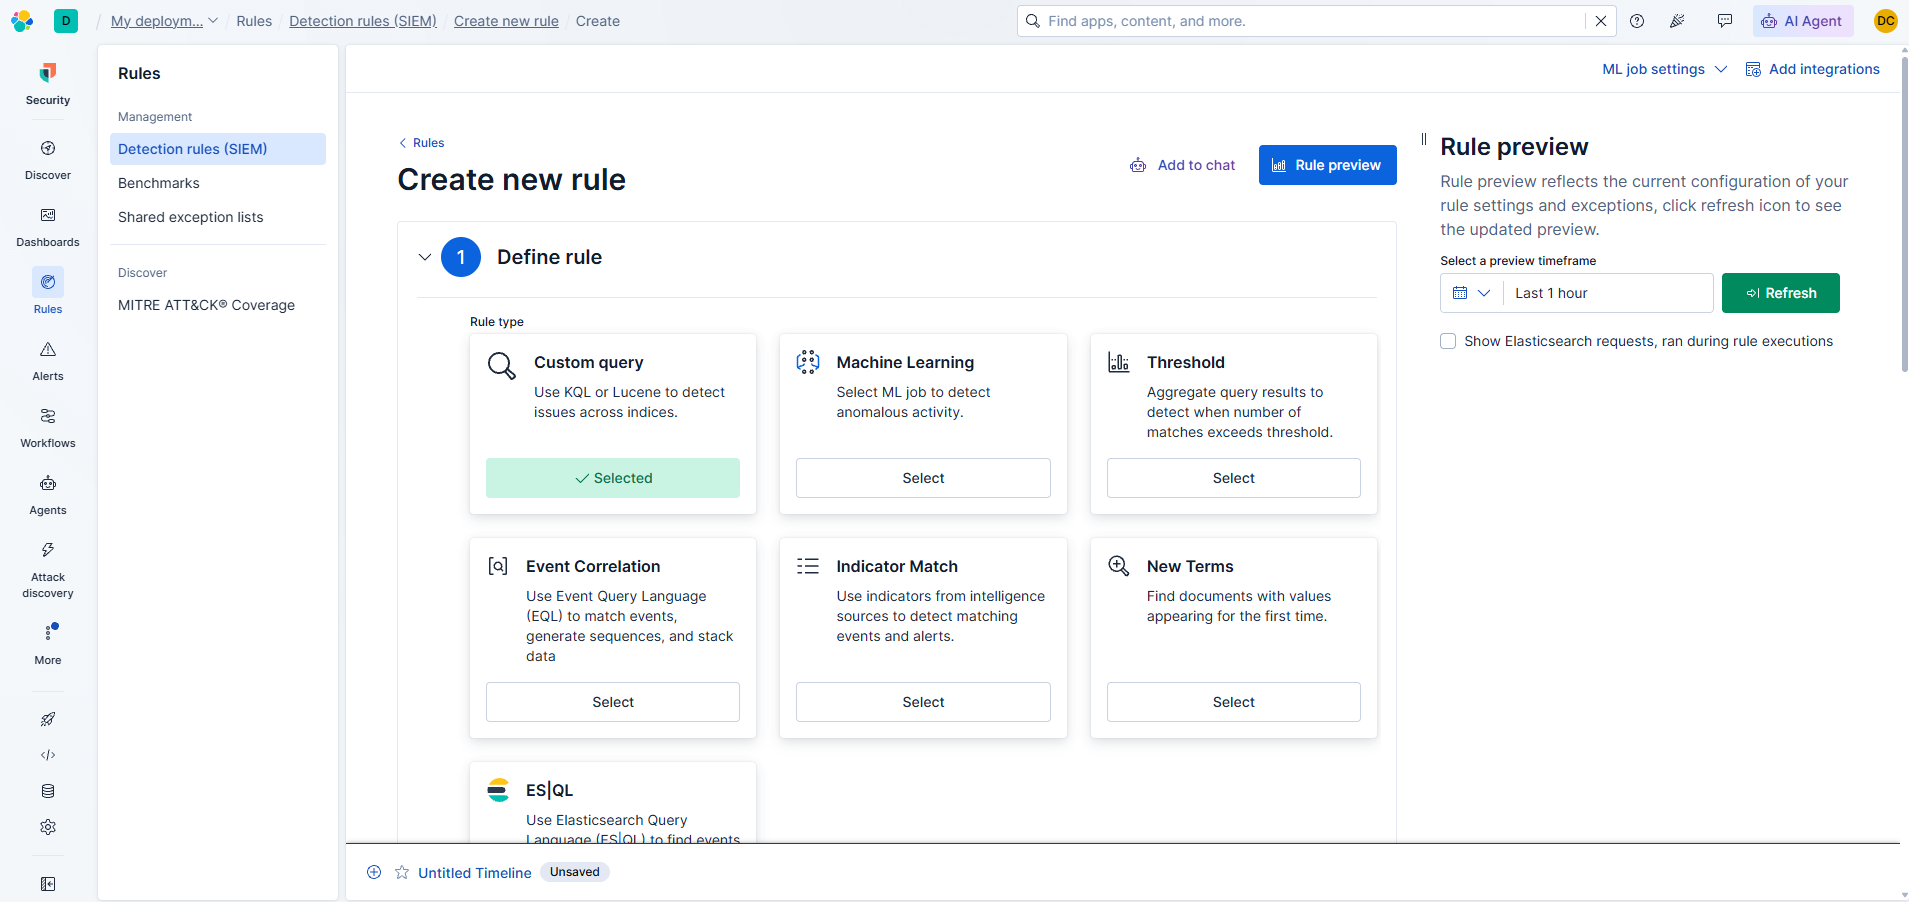Screen dimensions: 1909x902
Task: Select Indicator Match rule type
Action: pos(923,702)
